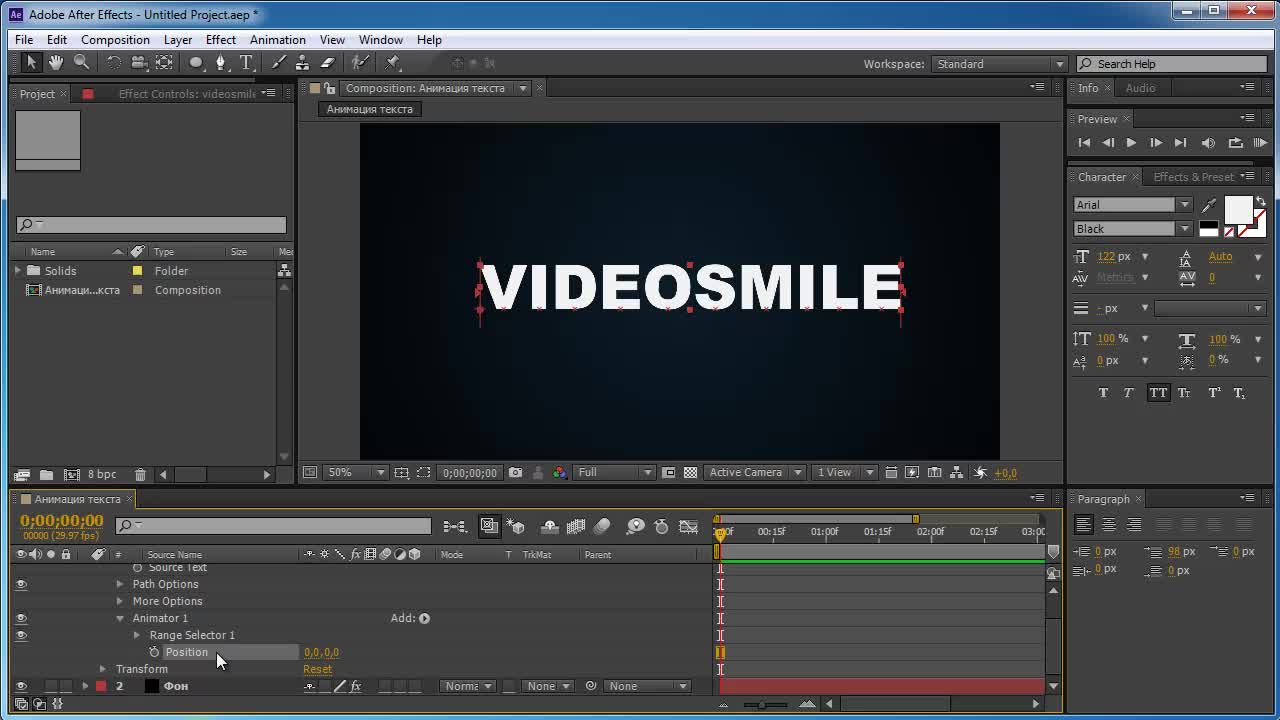Open the Animation menu
Image resolution: width=1280 pixels, height=720 pixels.
[x=278, y=40]
